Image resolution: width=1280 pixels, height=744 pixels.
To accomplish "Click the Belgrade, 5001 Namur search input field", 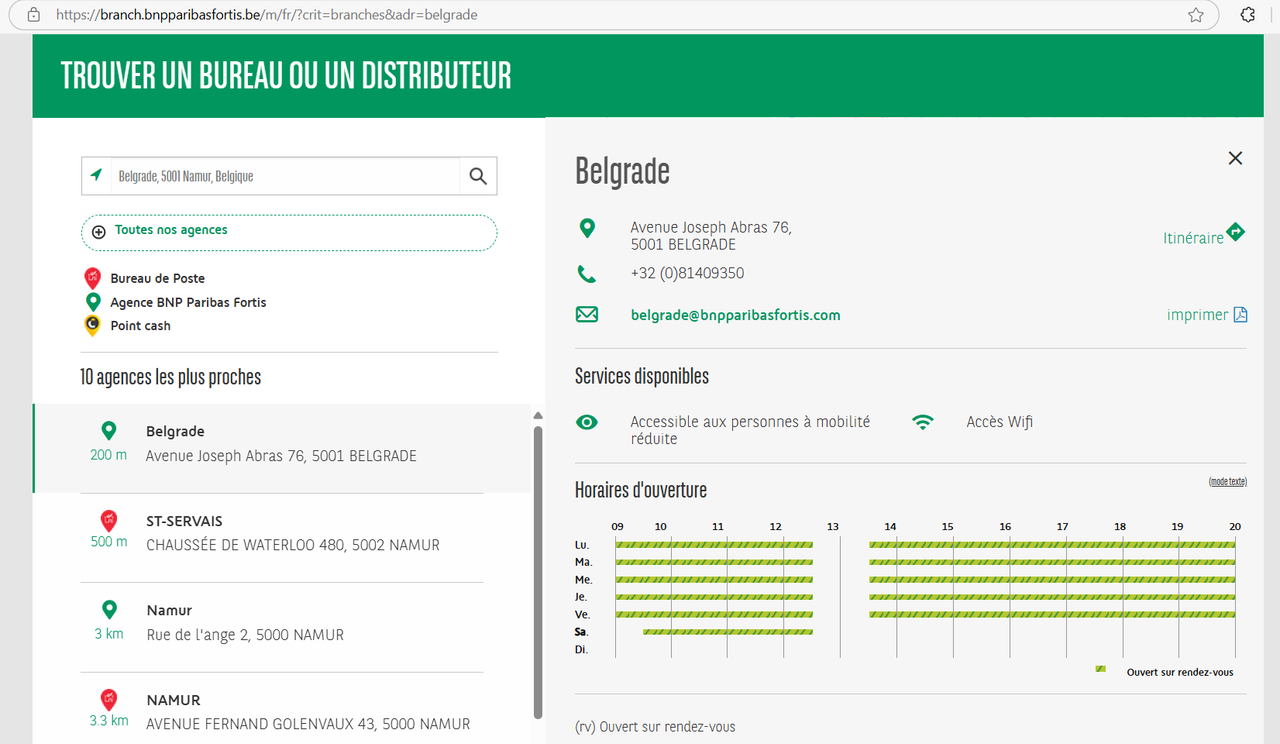I will tap(284, 176).
